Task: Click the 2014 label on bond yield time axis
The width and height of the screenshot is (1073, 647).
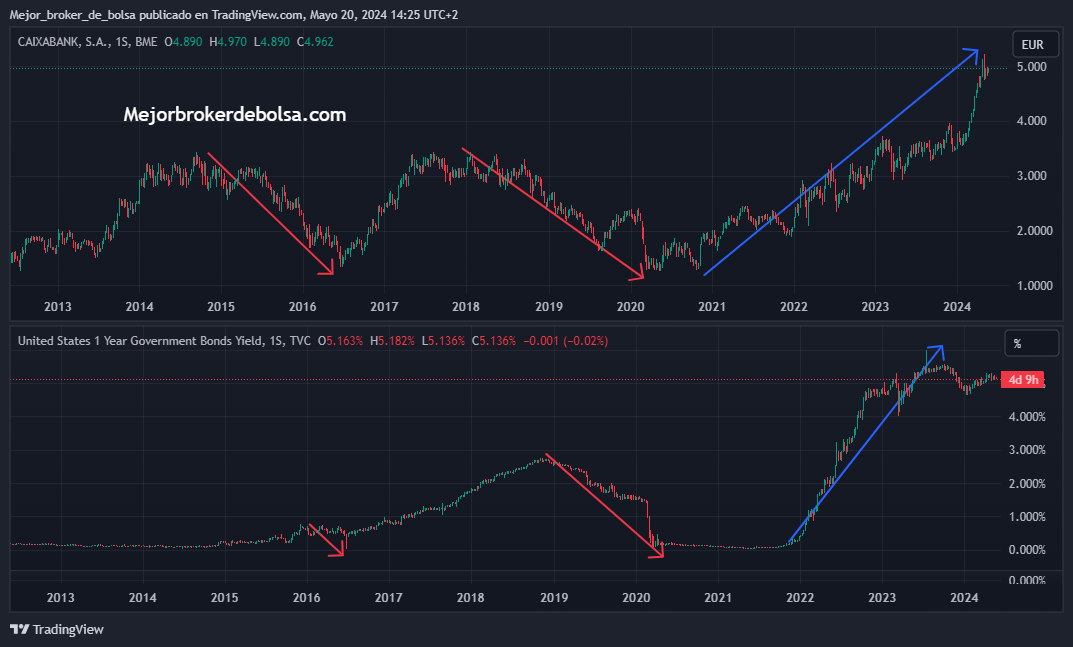Action: pyautogui.click(x=142, y=598)
